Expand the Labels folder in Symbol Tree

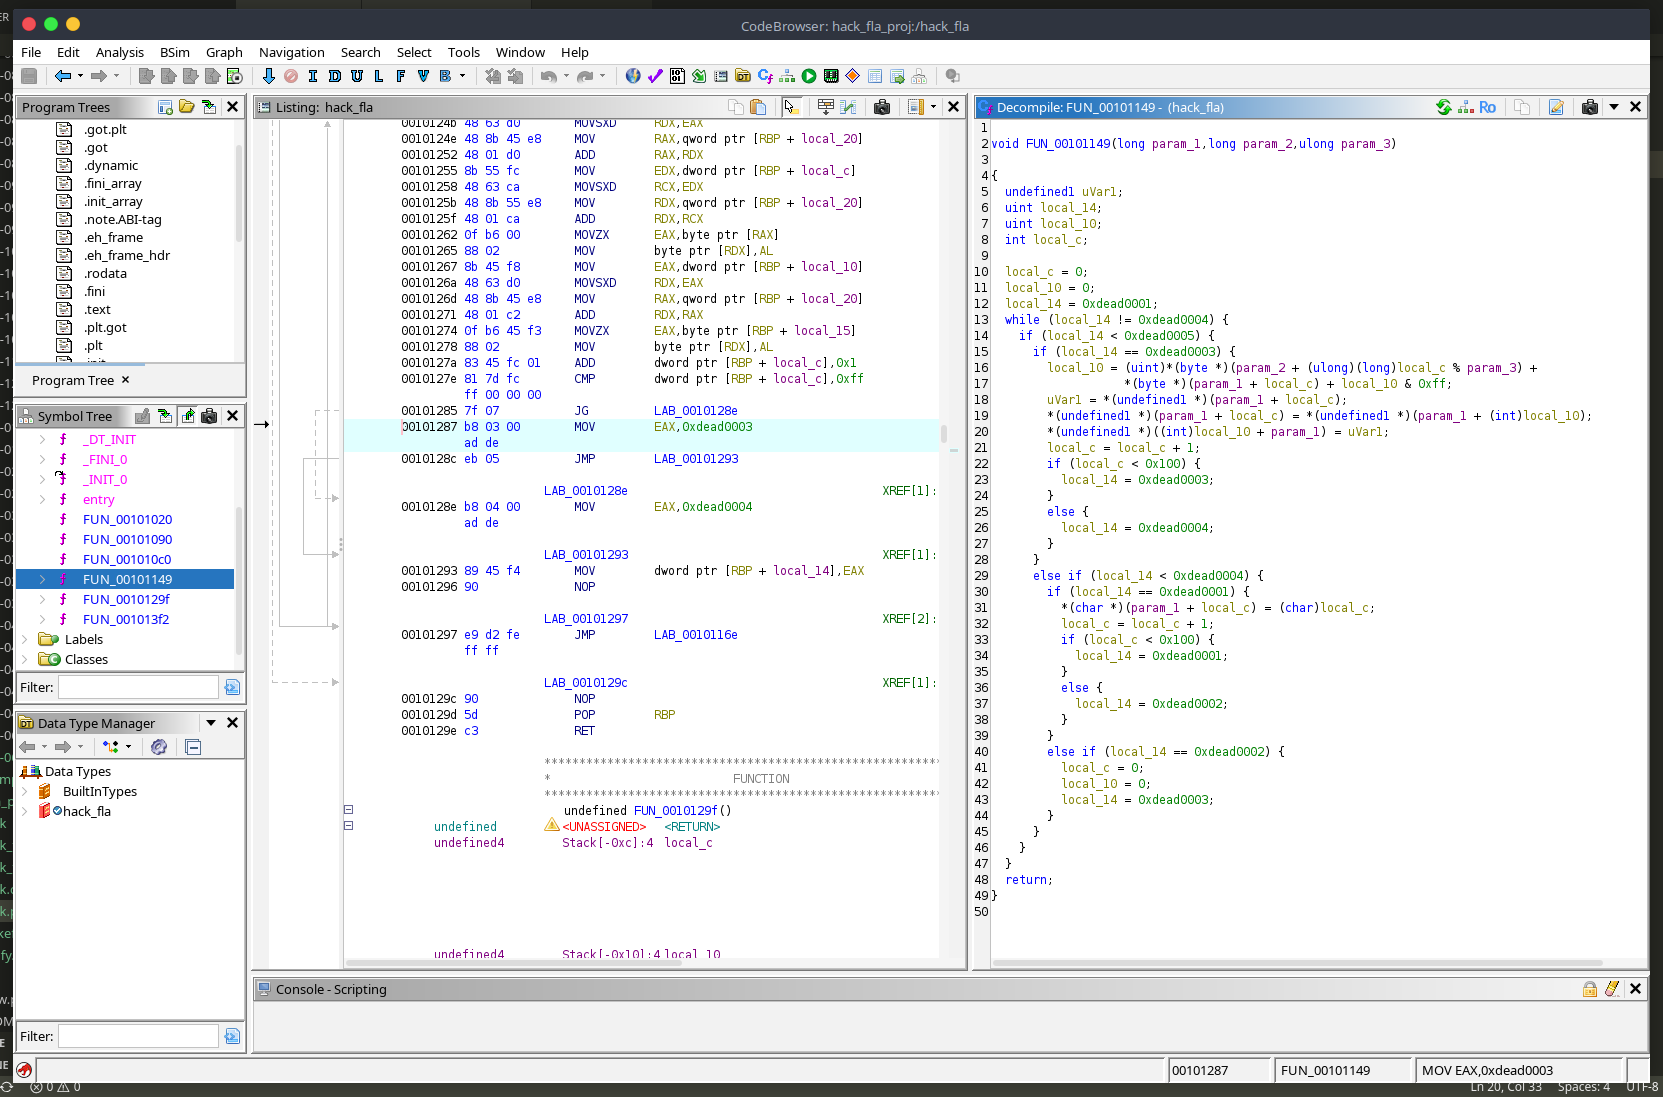pos(25,639)
